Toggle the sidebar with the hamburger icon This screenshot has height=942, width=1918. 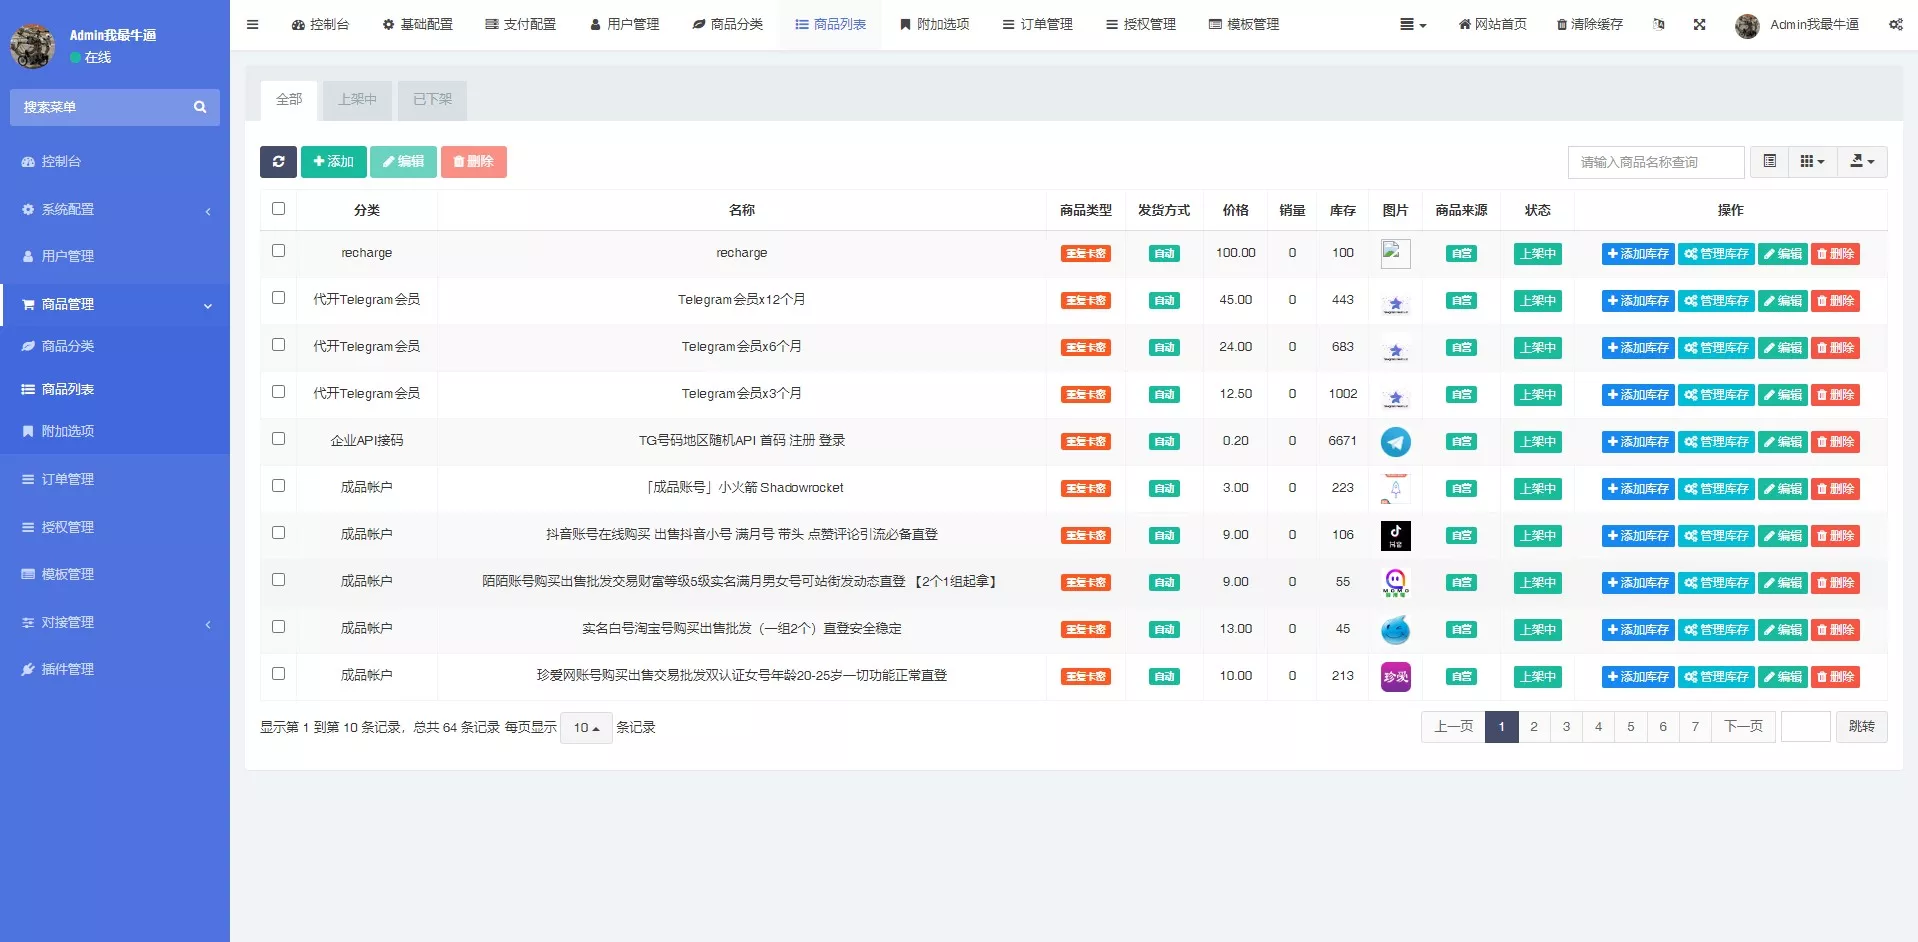[252, 24]
